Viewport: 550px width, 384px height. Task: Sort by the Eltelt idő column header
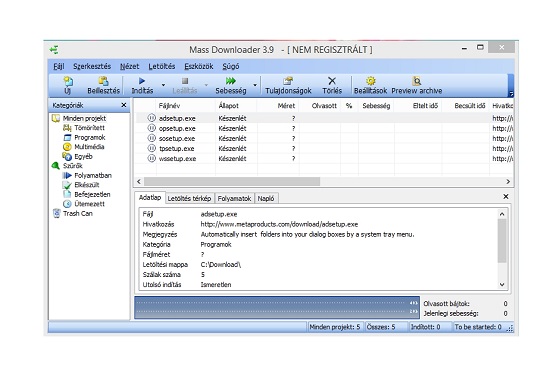(x=418, y=106)
